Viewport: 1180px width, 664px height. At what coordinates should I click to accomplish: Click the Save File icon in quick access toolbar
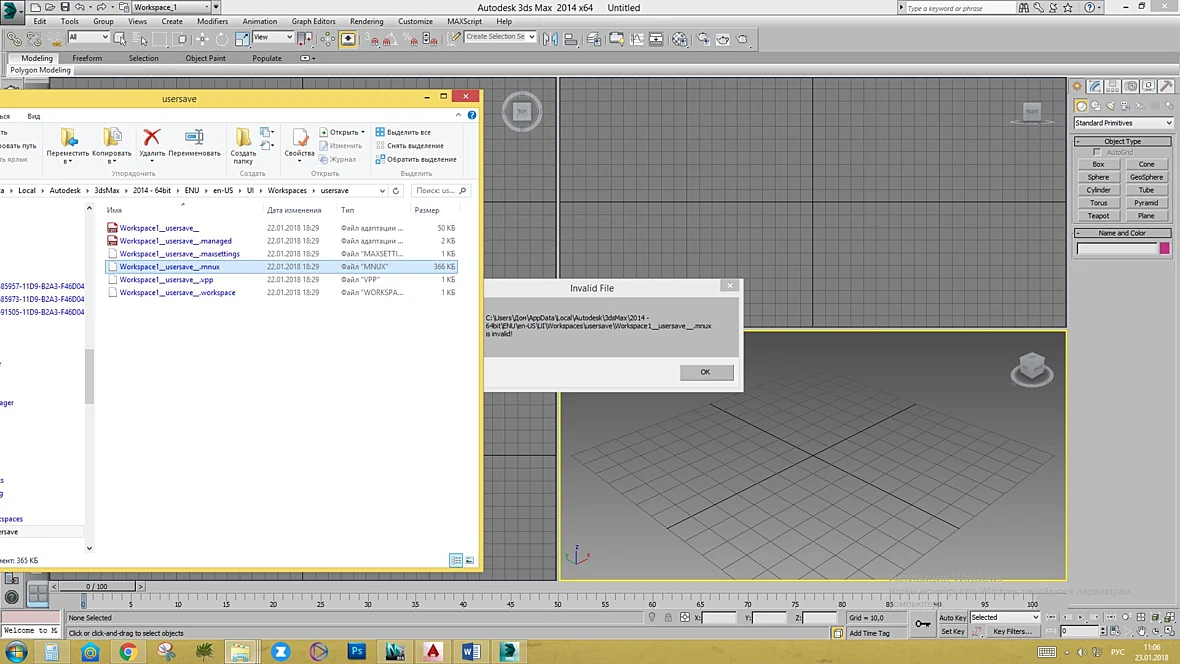(65, 7)
